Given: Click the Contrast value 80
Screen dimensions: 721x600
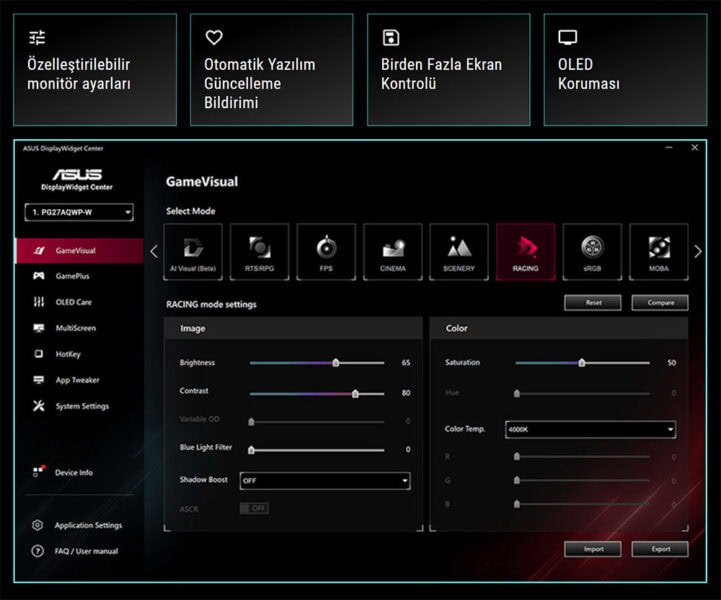Looking at the screenshot, I should [406, 393].
